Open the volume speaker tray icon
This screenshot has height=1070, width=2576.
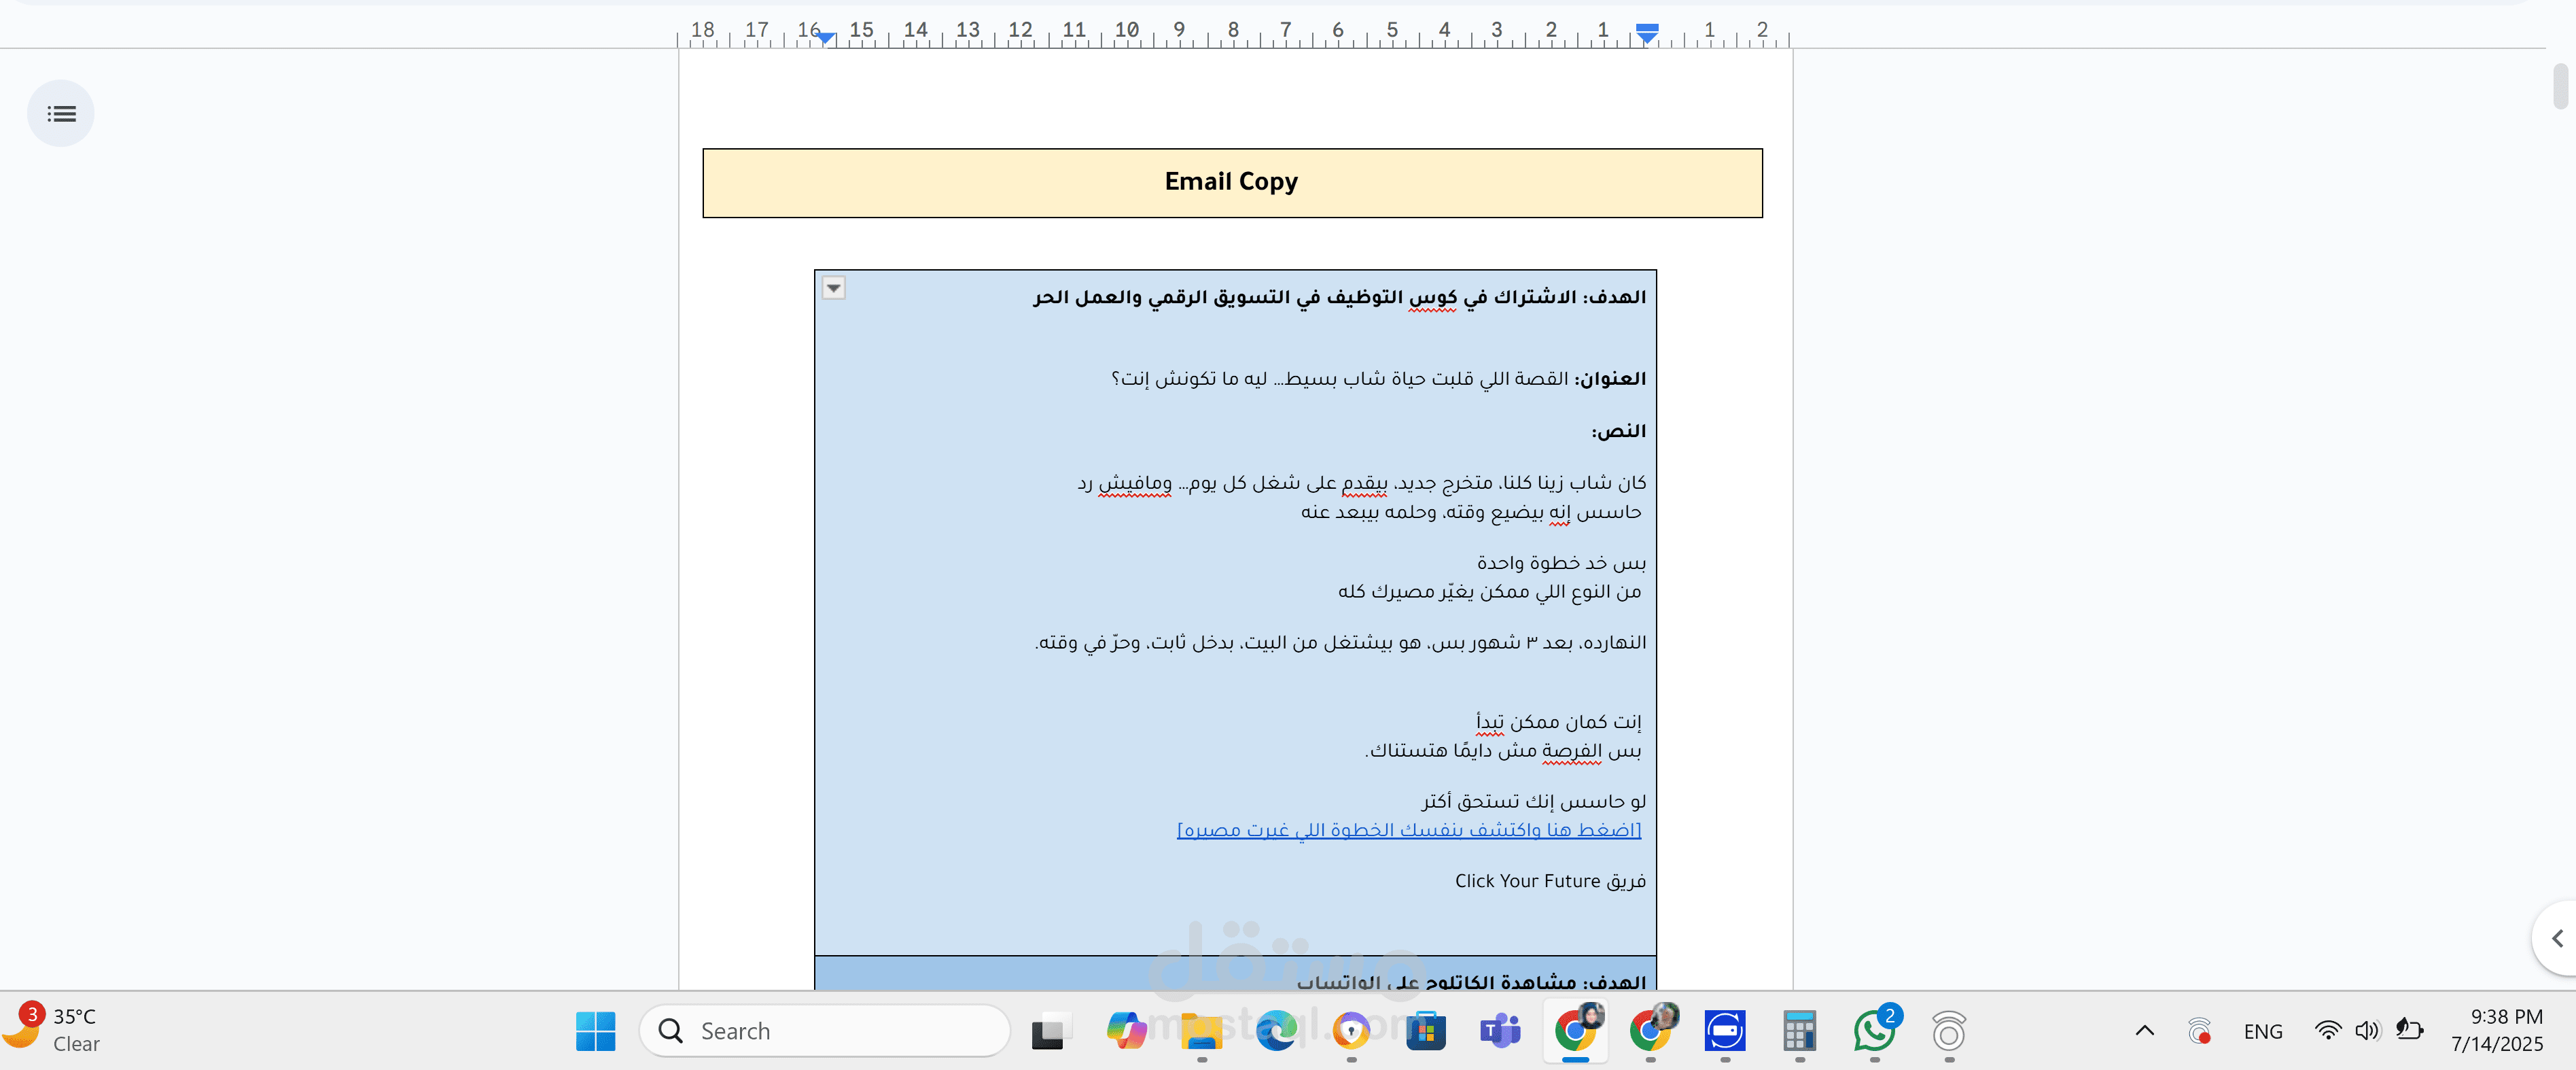point(2367,1030)
